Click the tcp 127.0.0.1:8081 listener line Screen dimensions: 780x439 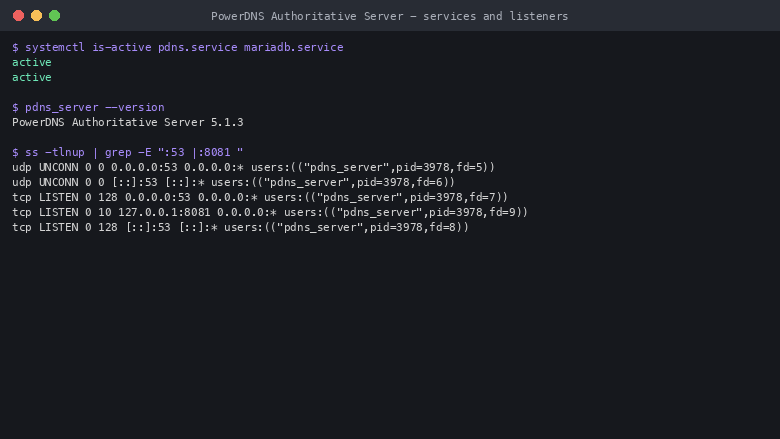pyautogui.click(x=270, y=212)
